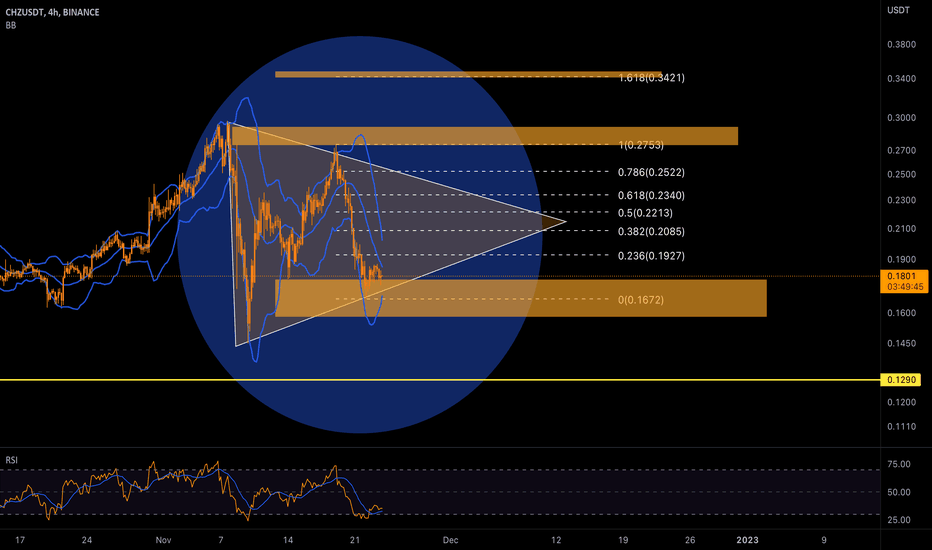Click the 26 date label on time axis
This screenshot has height=550, width=932.
pyautogui.click(x=690, y=540)
